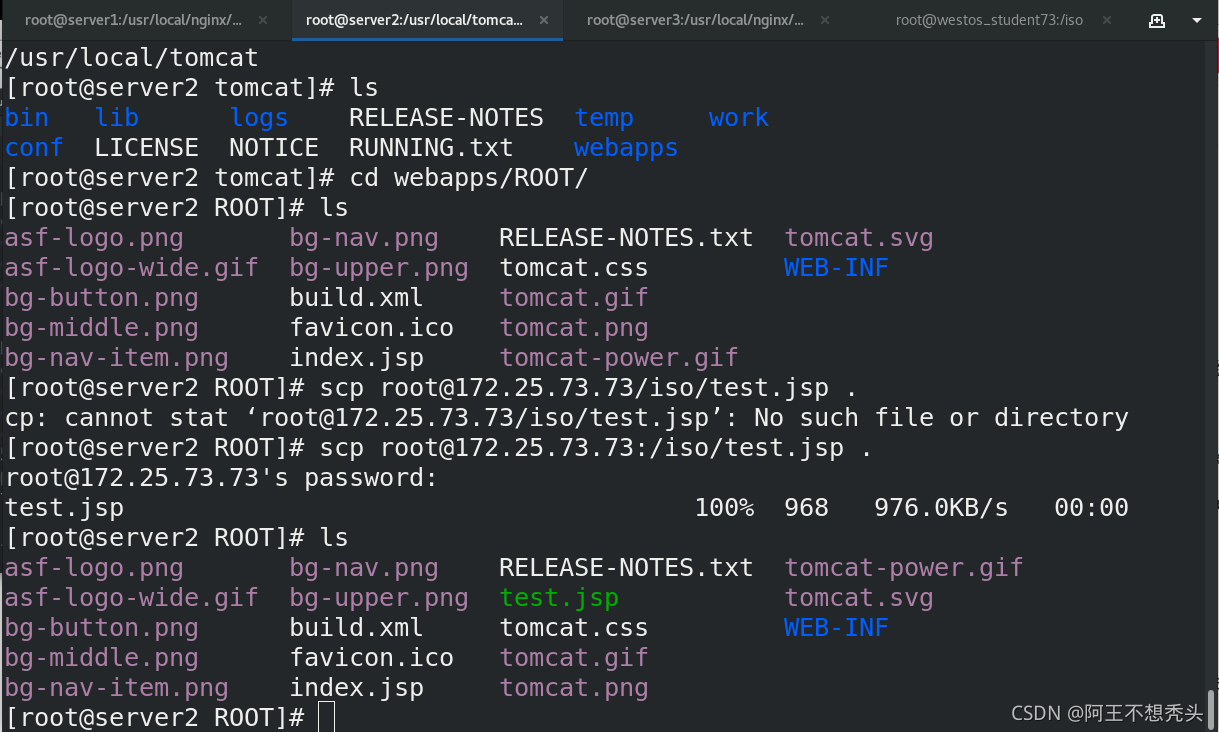The height and width of the screenshot is (732, 1219).
Task: Click 'RELEASE-NOTES' in the tomcat directory listing
Action: pyautogui.click(x=446, y=118)
